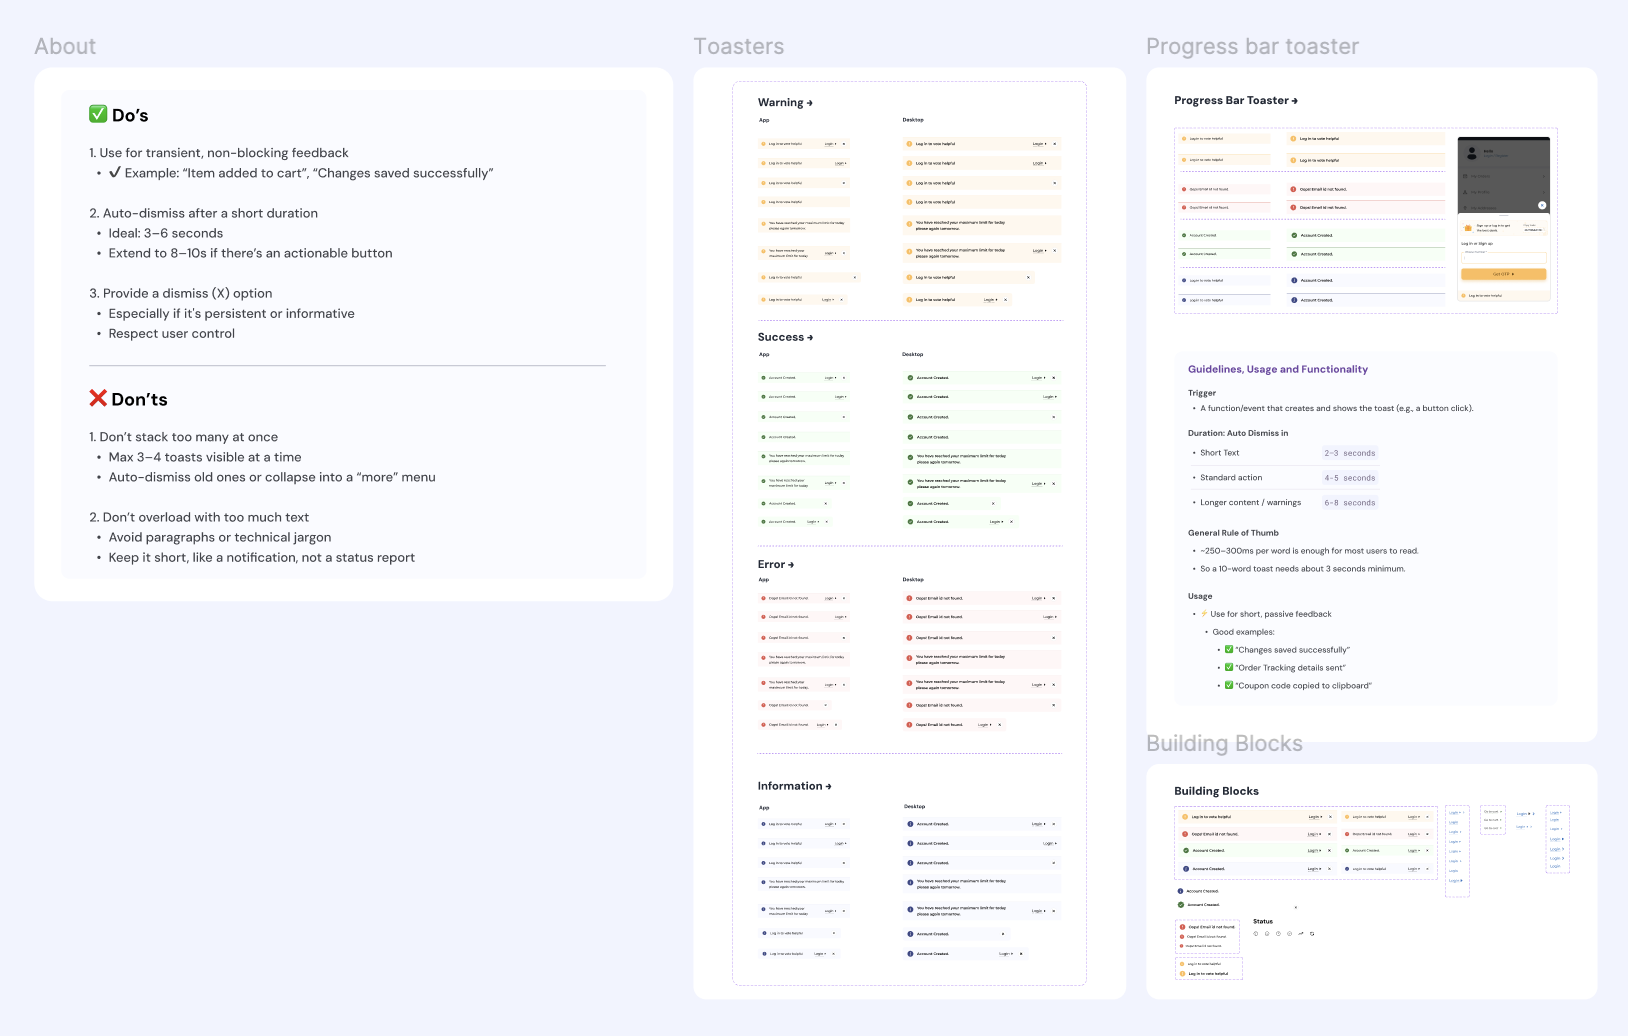The width and height of the screenshot is (1628, 1036).
Task: Click the Login link in the top Success Desktop toast
Action: click(x=1039, y=378)
